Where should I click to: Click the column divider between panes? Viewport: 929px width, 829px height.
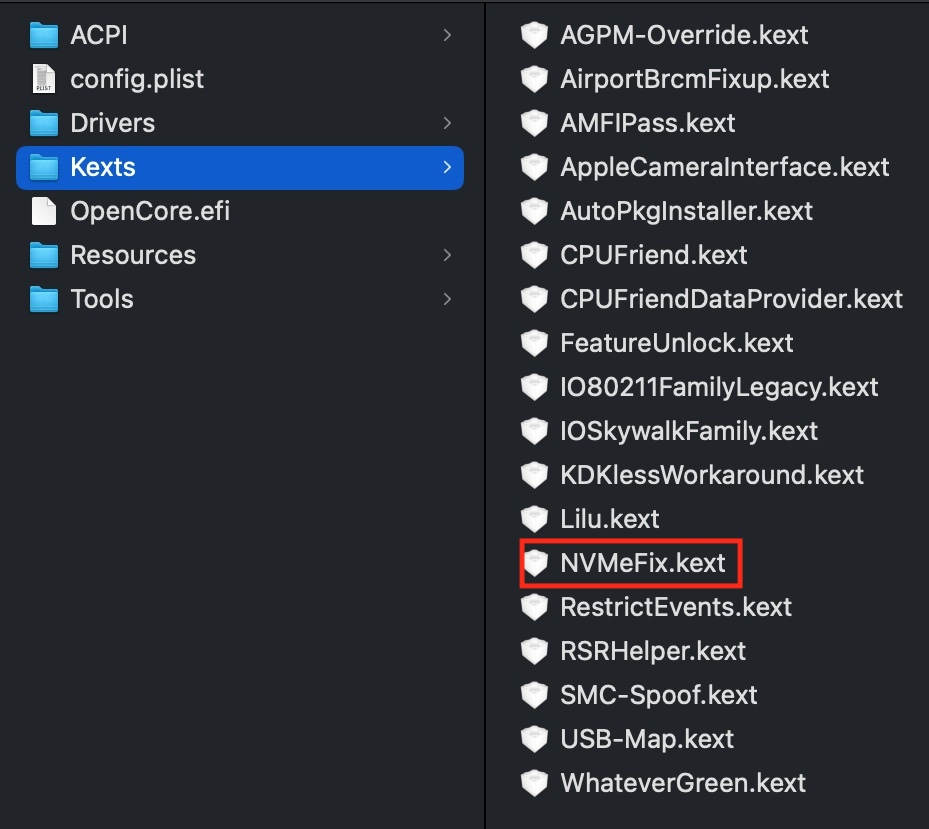[x=485, y=414]
